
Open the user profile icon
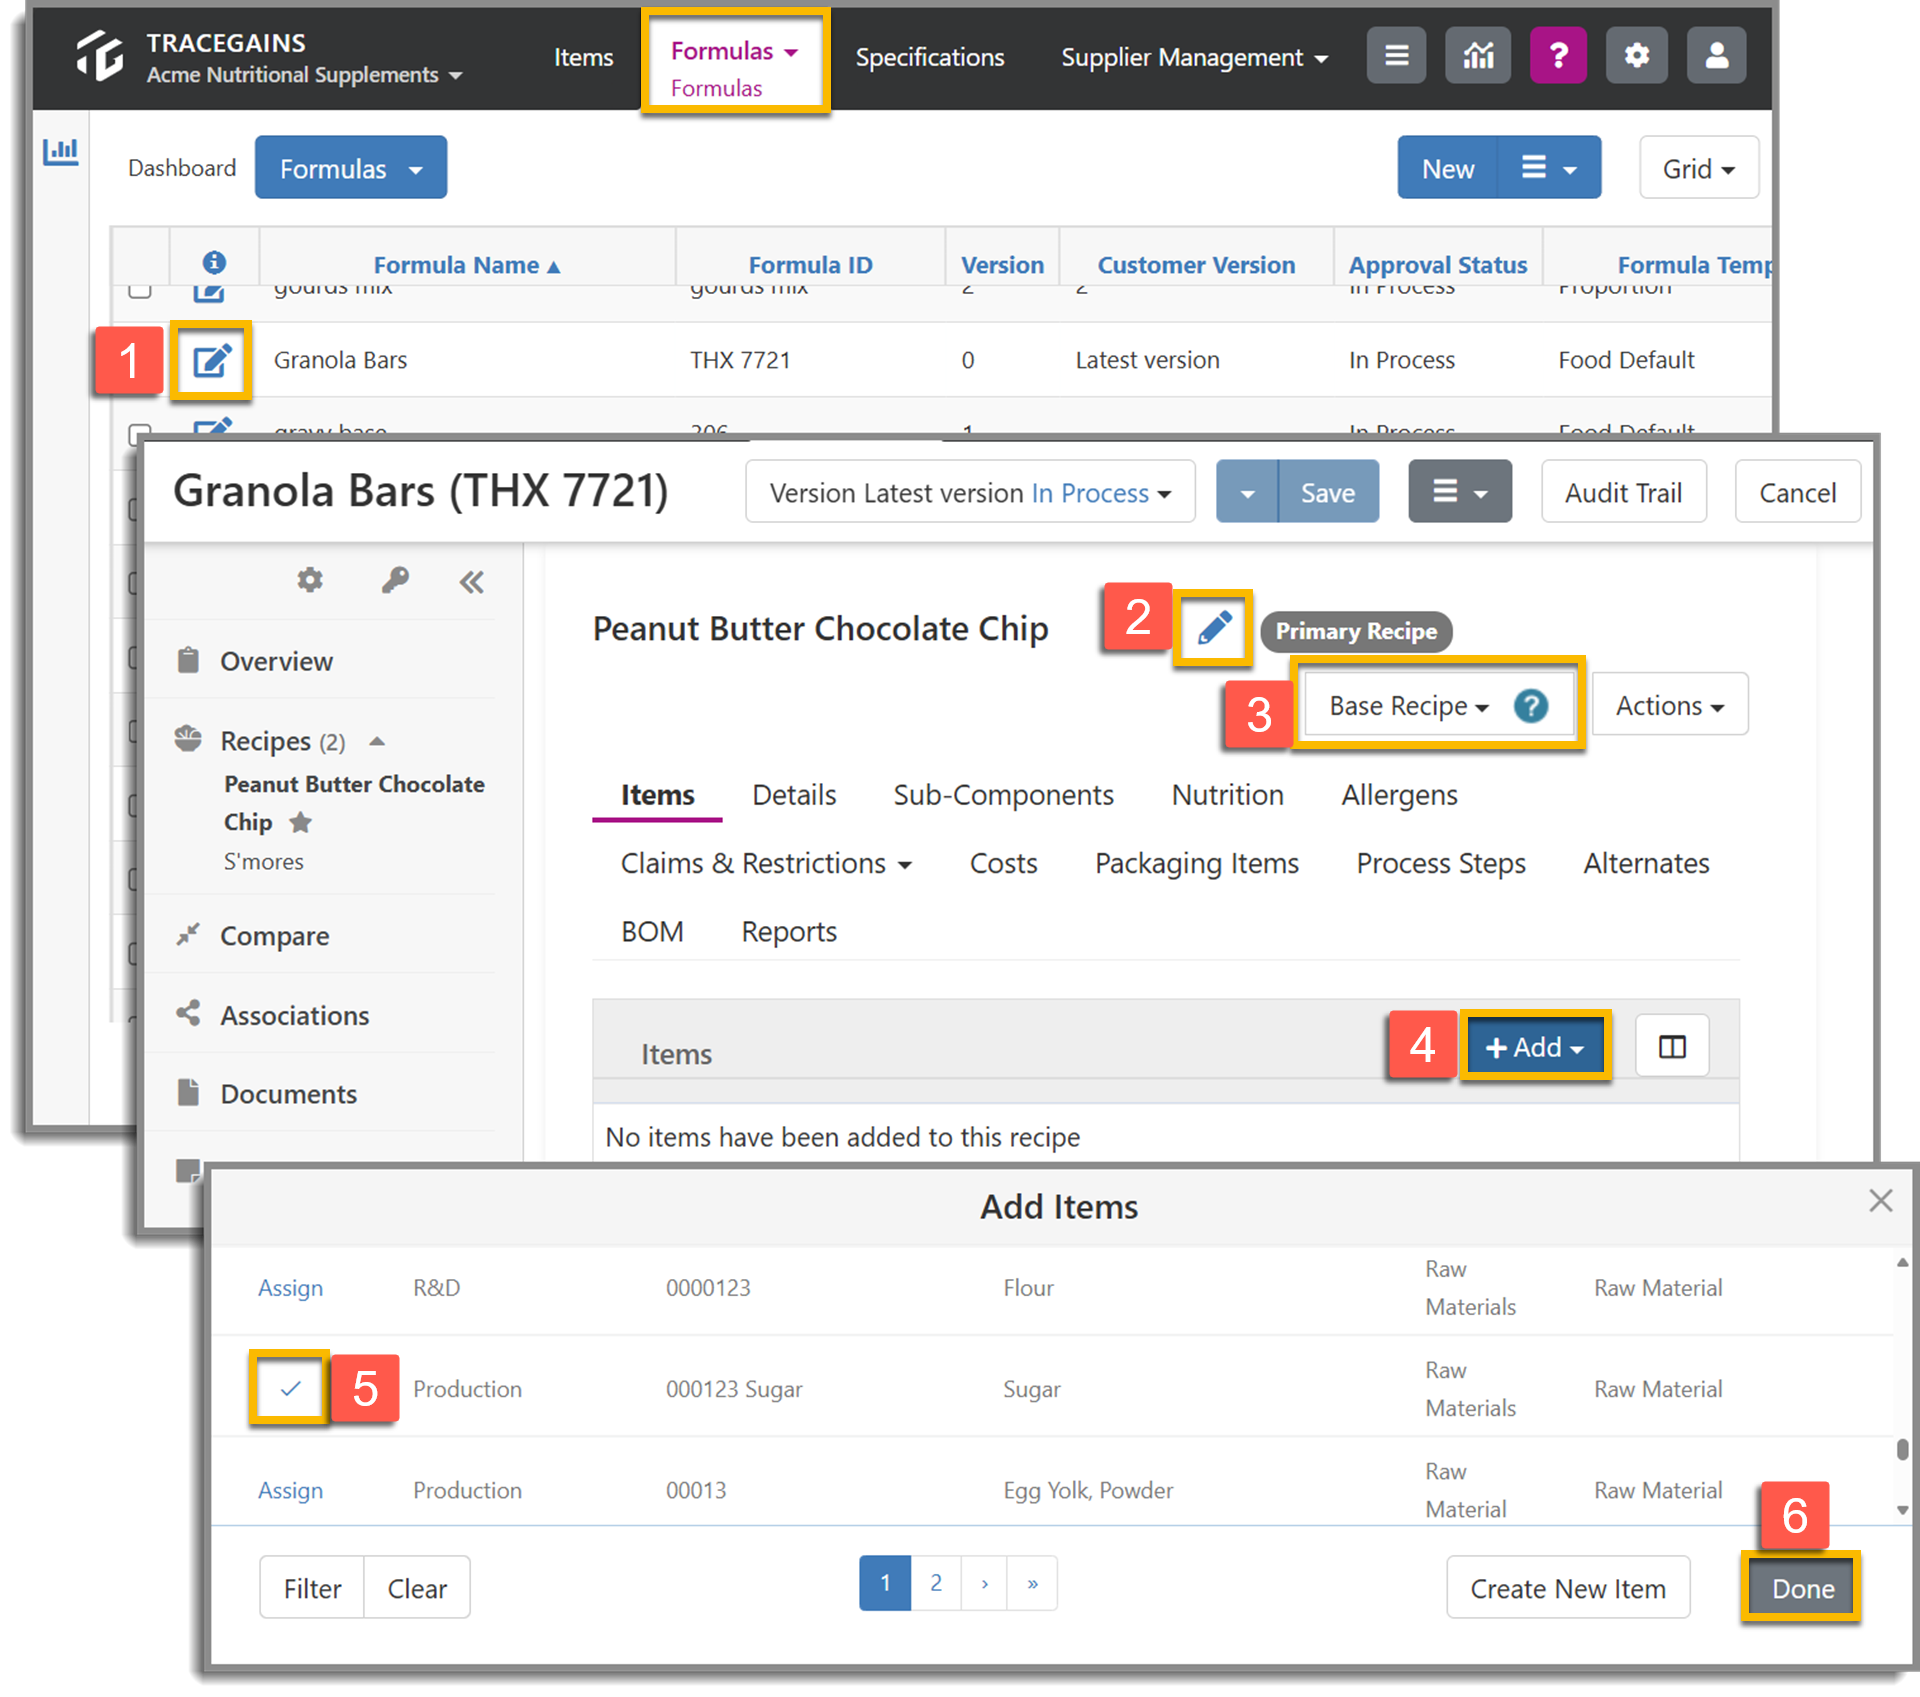1716,55
